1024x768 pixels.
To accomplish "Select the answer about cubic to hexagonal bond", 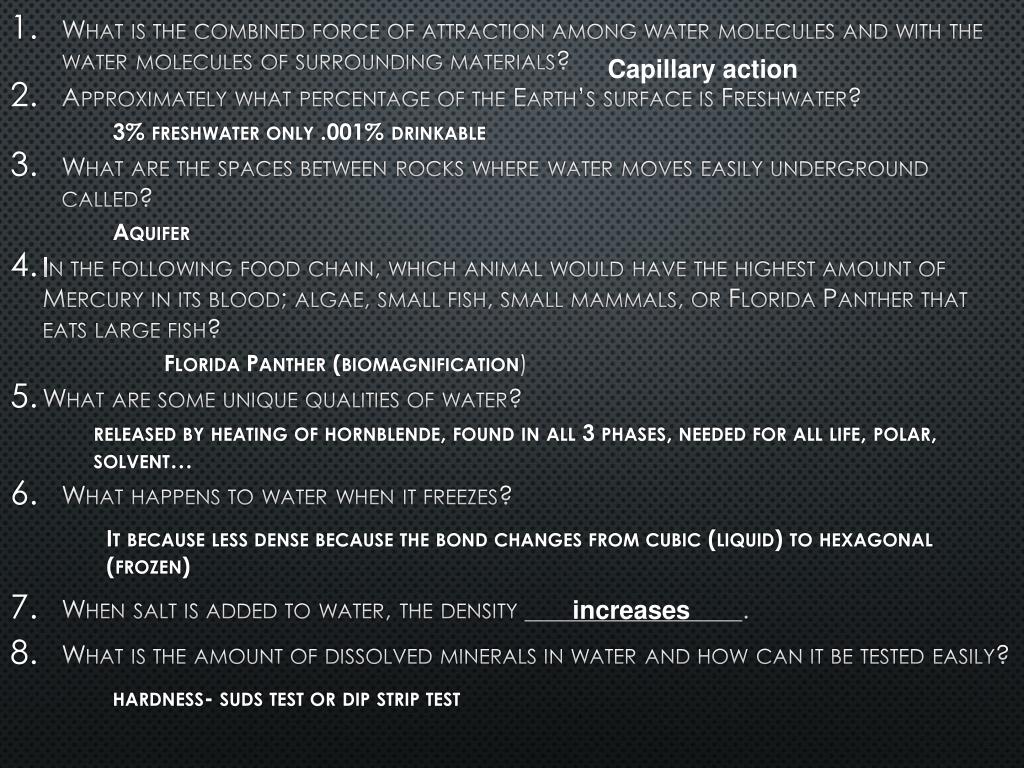I will pyautogui.click(x=519, y=552).
